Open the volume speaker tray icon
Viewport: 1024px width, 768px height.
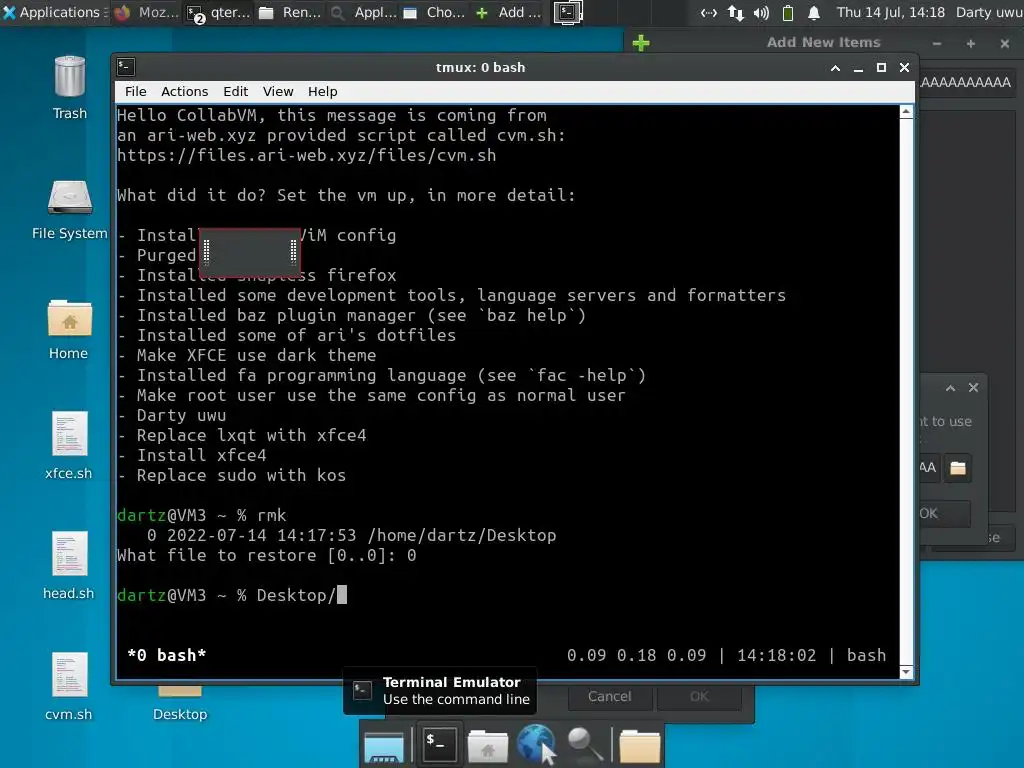761,12
